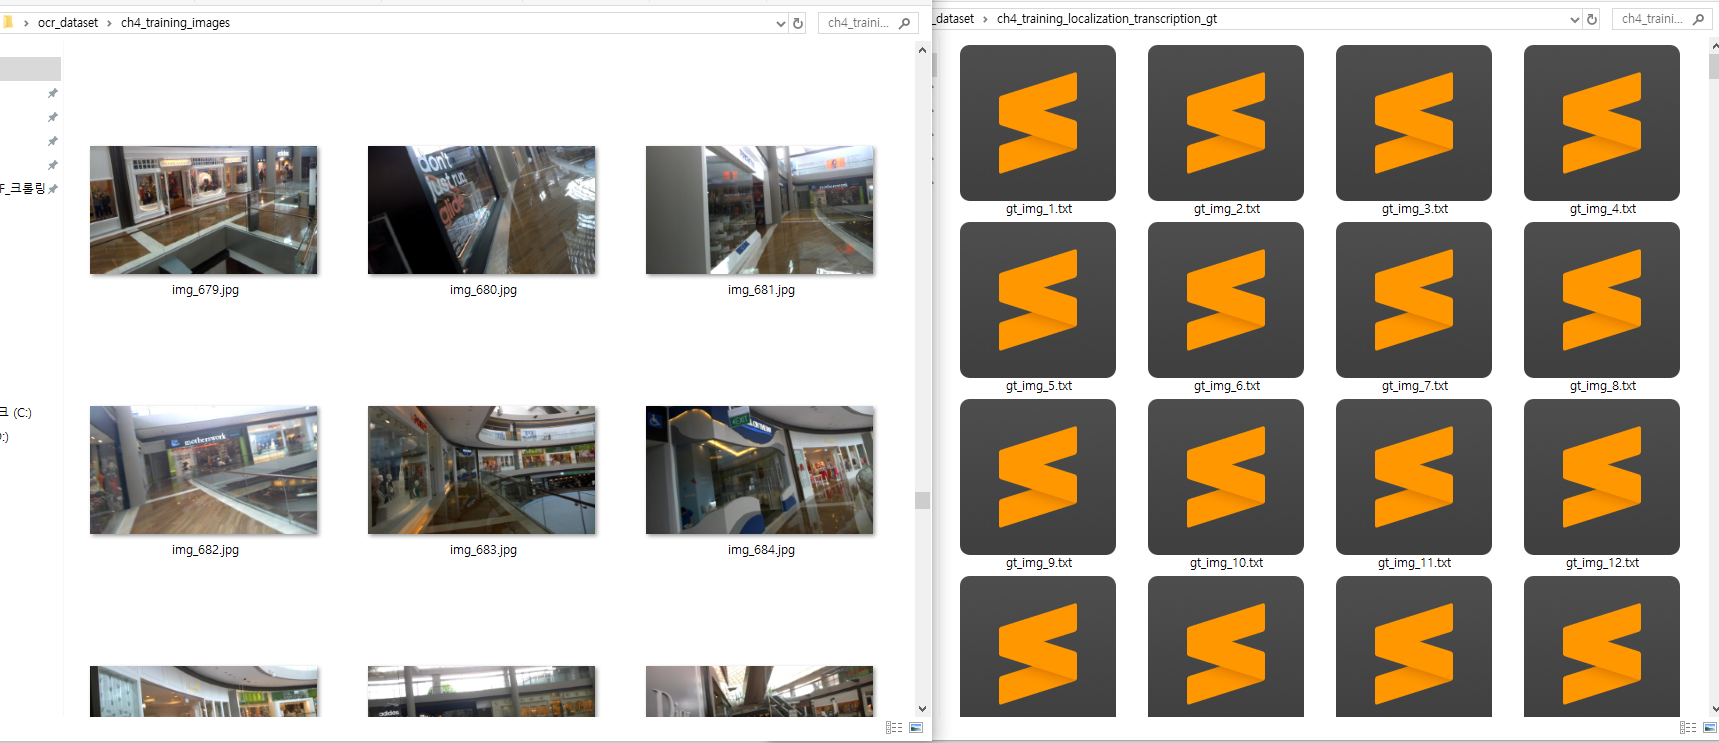1719x743 pixels.
Task: Click the gt_img_10.txt file name label
Action: pos(1226,563)
